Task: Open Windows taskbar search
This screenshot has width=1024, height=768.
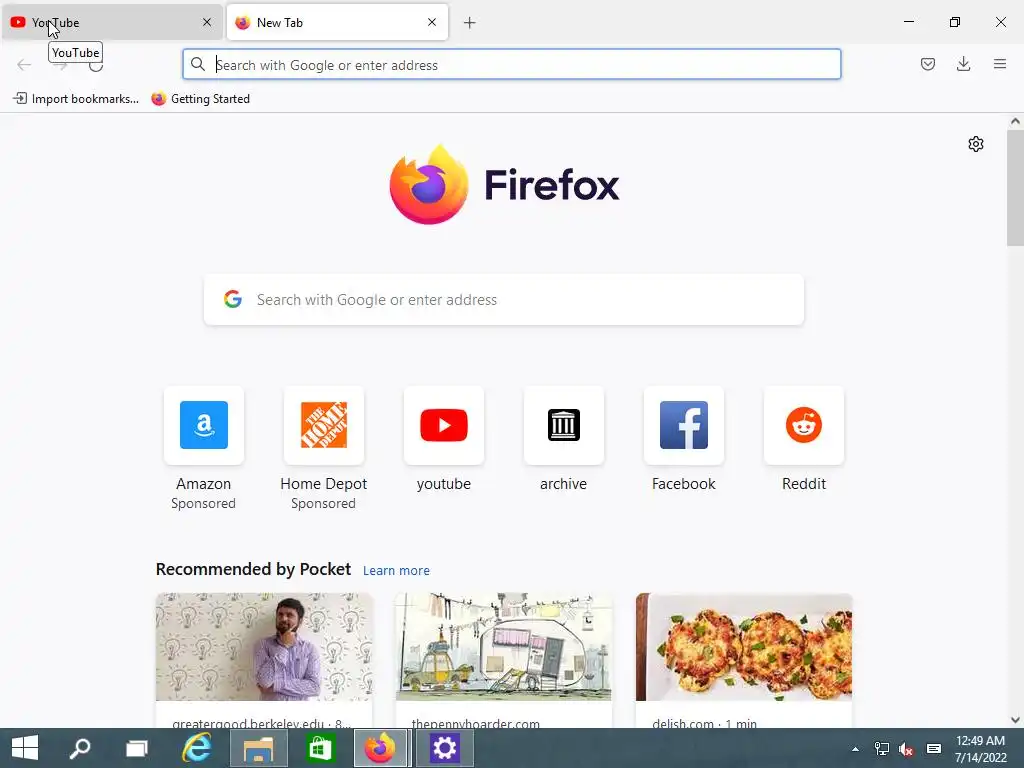Action: click(x=80, y=748)
